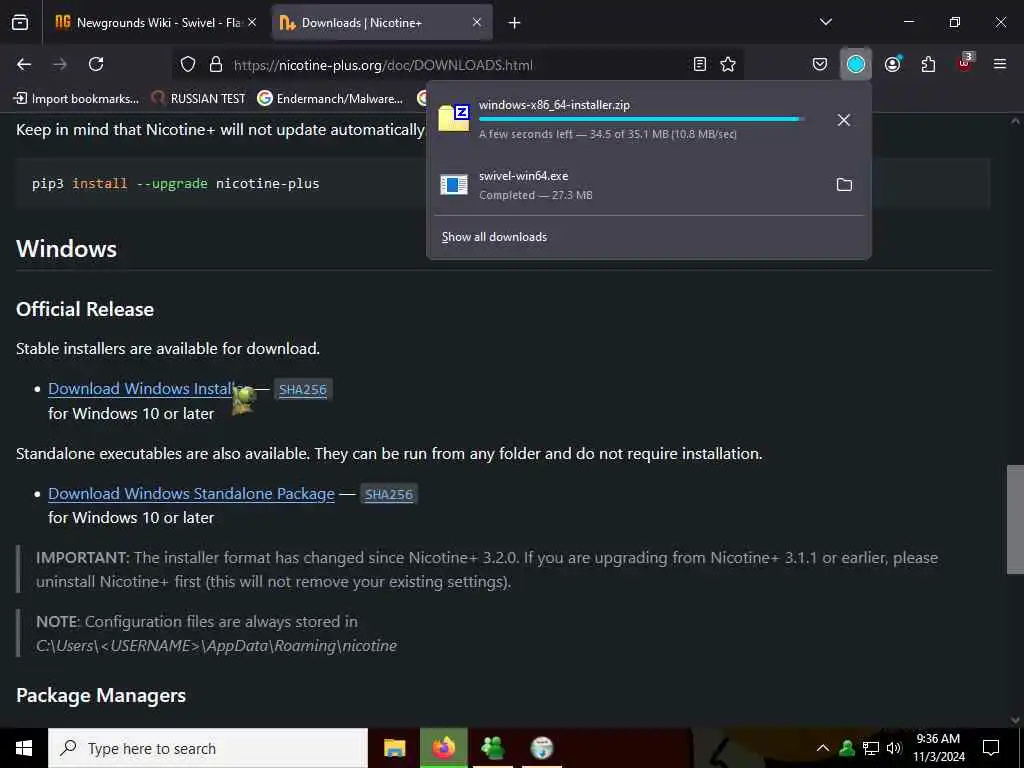
Task: Click the page vertical scrollbar thumb
Action: (1015, 519)
